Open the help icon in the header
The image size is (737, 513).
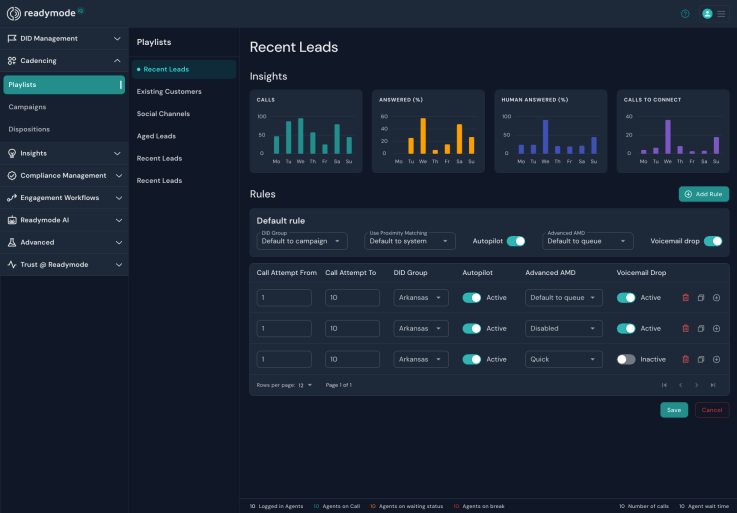point(685,14)
